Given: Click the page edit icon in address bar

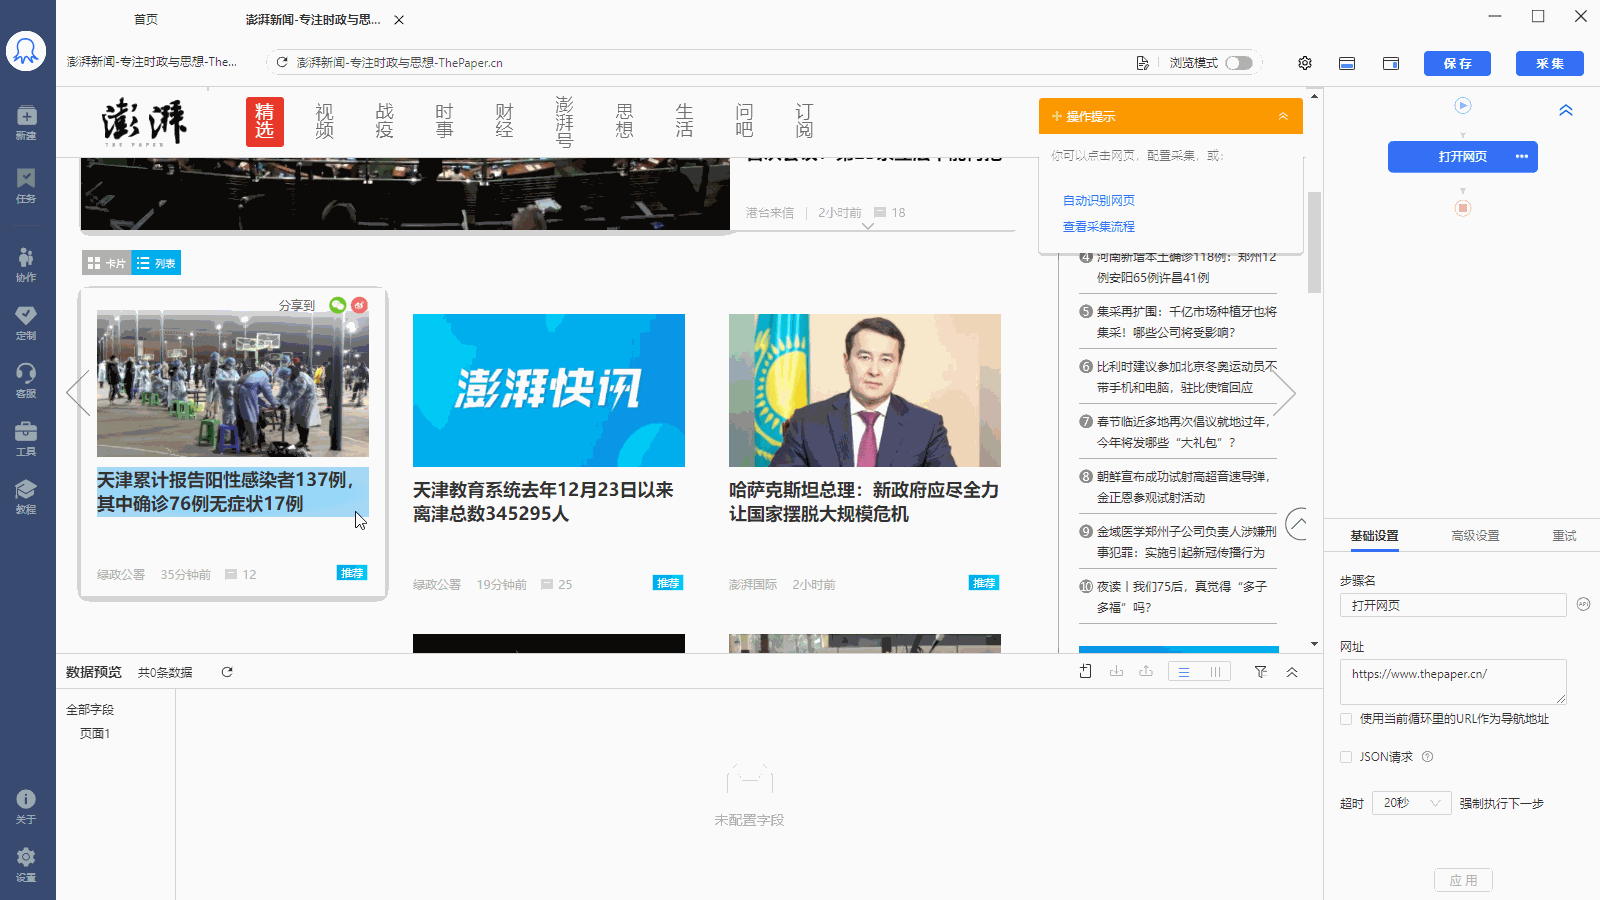Looking at the screenshot, I should [x=1142, y=63].
